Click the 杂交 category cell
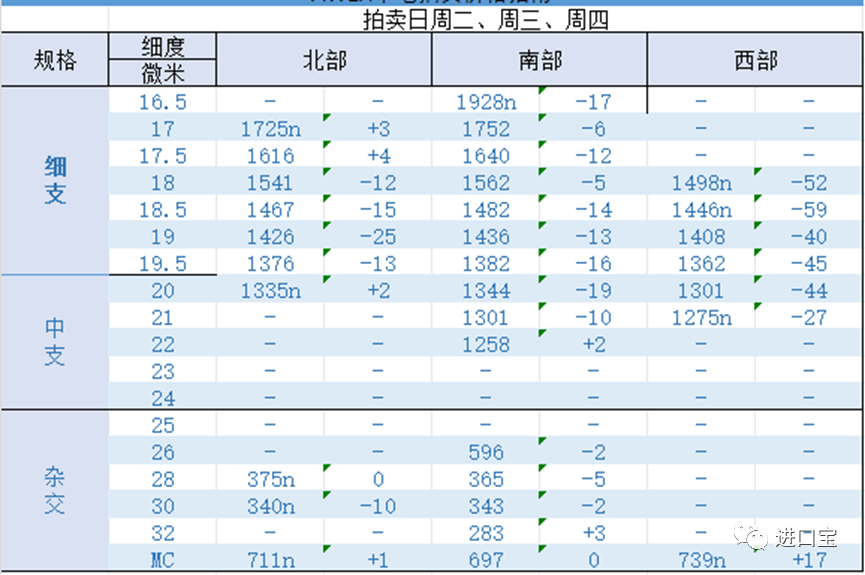The image size is (865, 575). tap(55, 490)
